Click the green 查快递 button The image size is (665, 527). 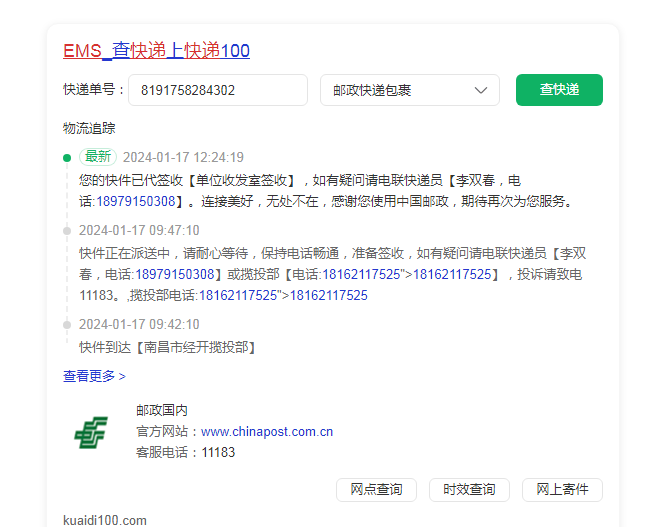coord(559,89)
